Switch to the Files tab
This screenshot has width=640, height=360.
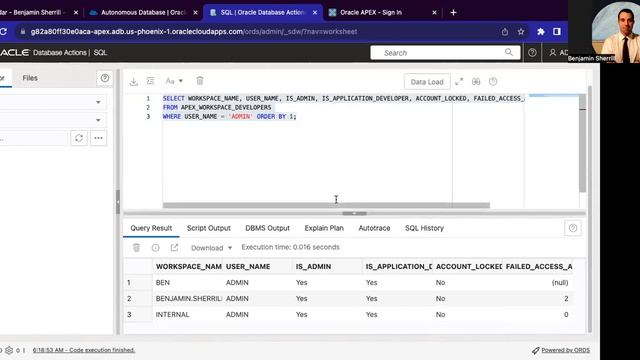click(30, 78)
